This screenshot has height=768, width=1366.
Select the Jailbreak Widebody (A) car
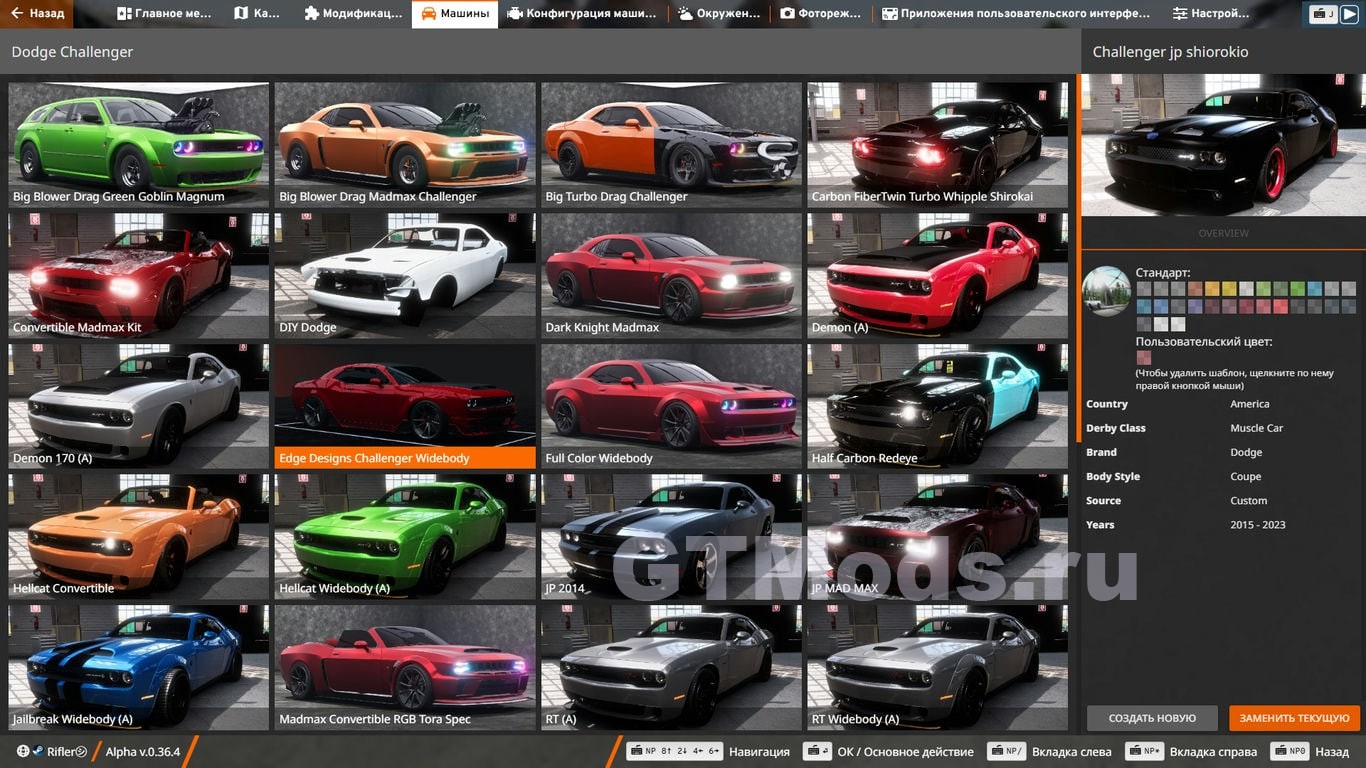[x=138, y=667]
